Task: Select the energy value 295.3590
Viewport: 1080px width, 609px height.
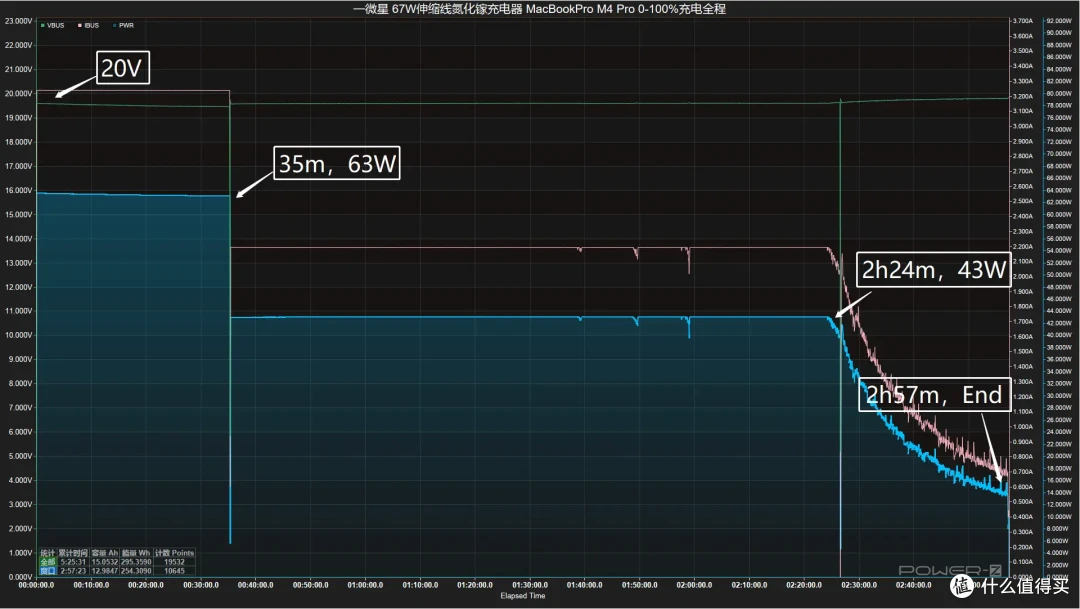Action: (x=136, y=562)
